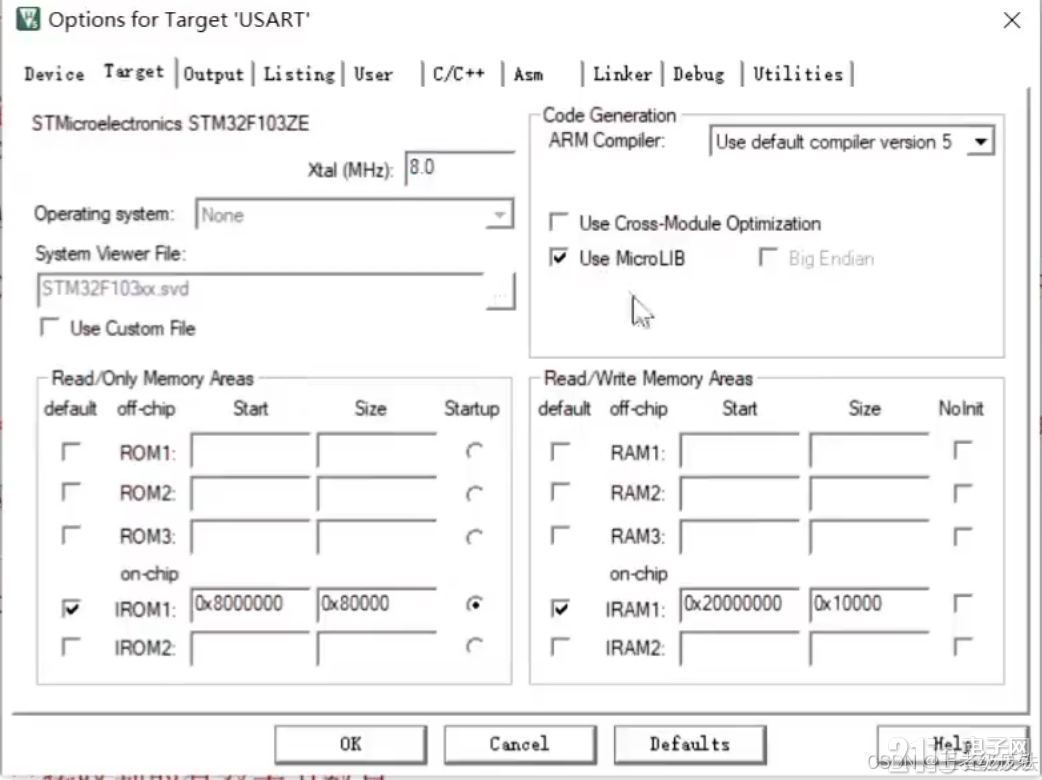Go to the User tab
This screenshot has height=780, width=1042.
pos(373,74)
